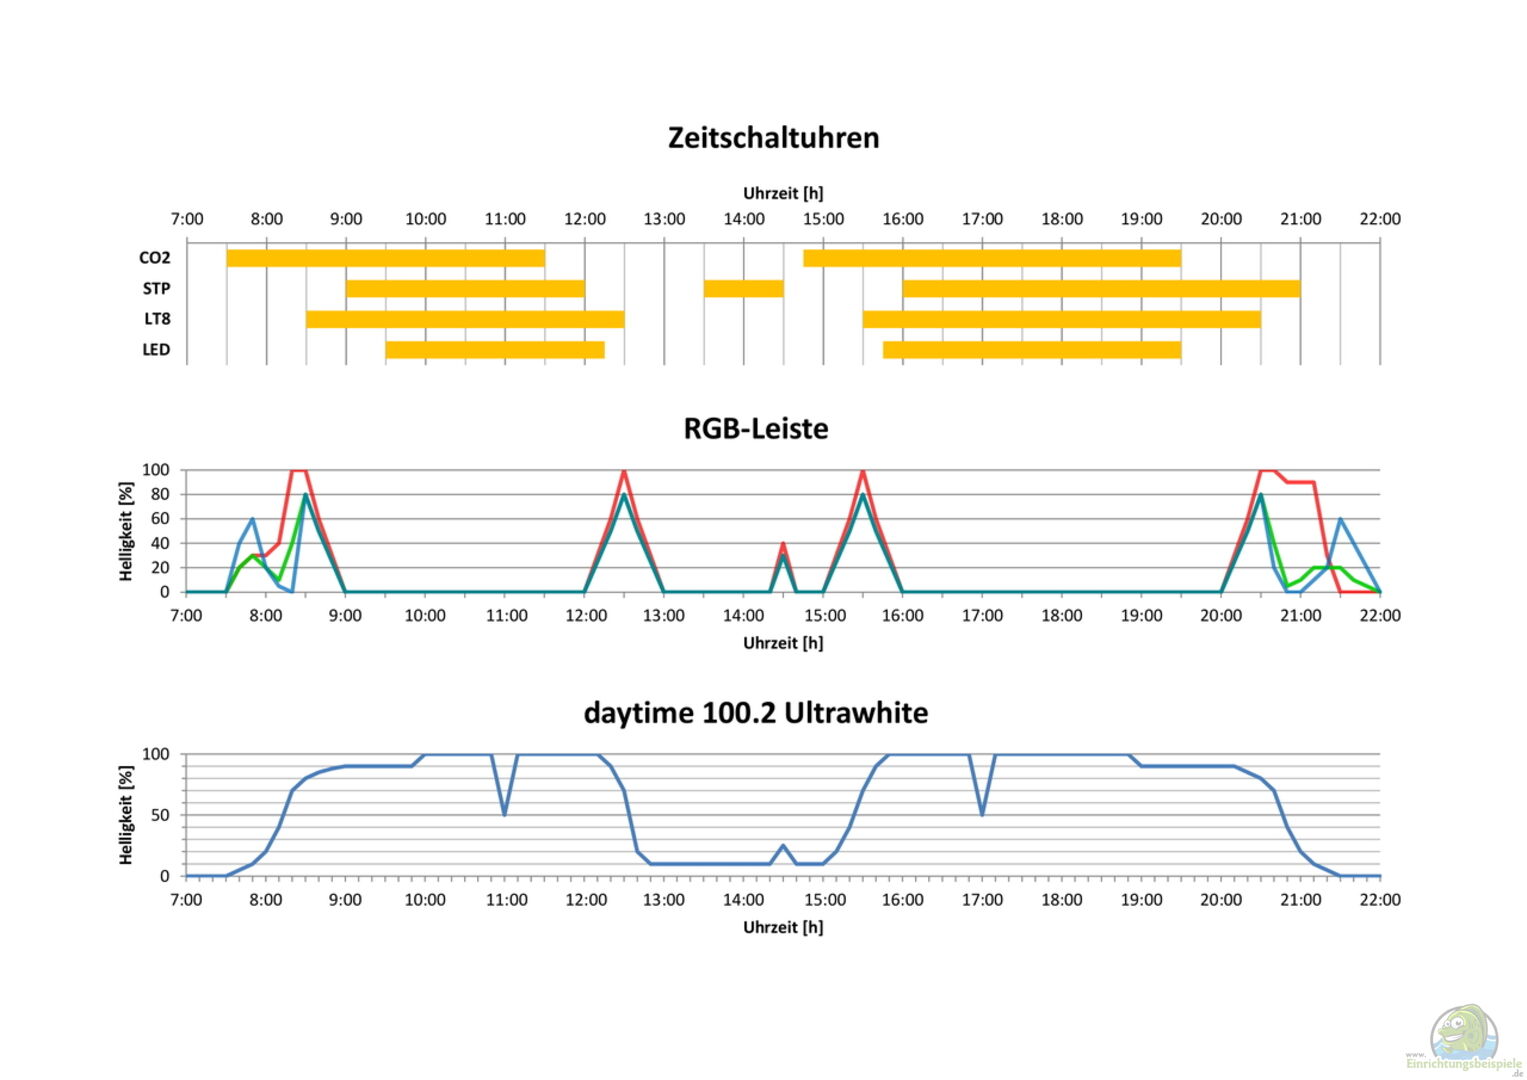
Task: Click the 22:00 label on the Zeitschaltuhren axis
Action: coord(1379,219)
